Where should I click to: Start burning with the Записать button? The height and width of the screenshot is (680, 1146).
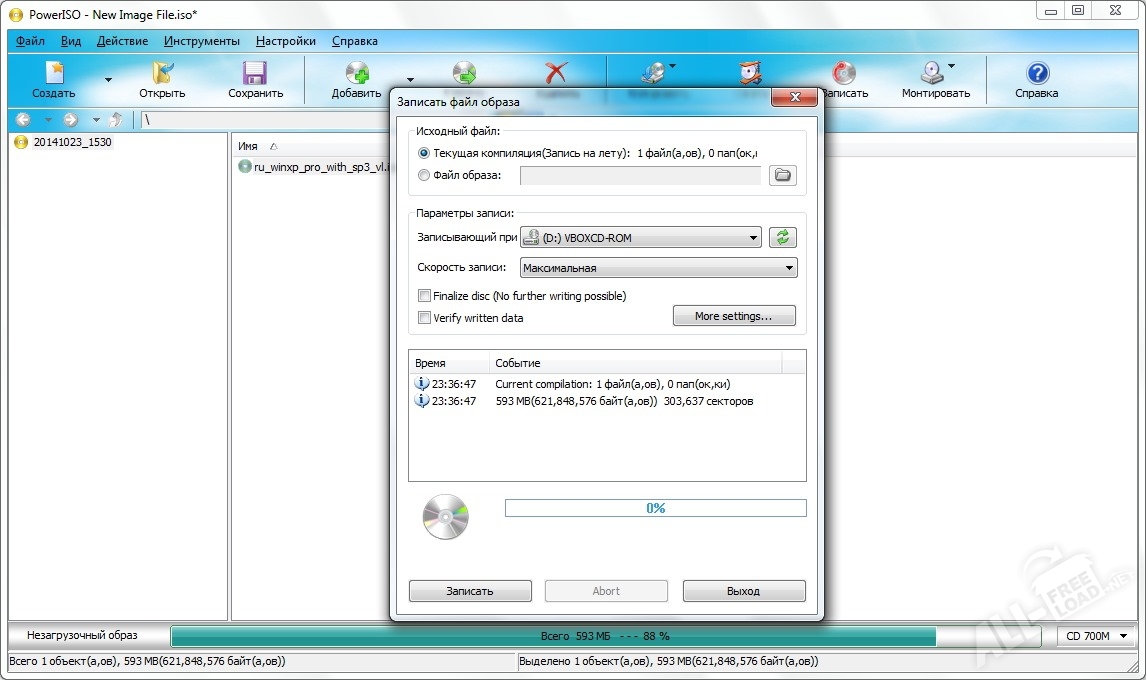470,590
